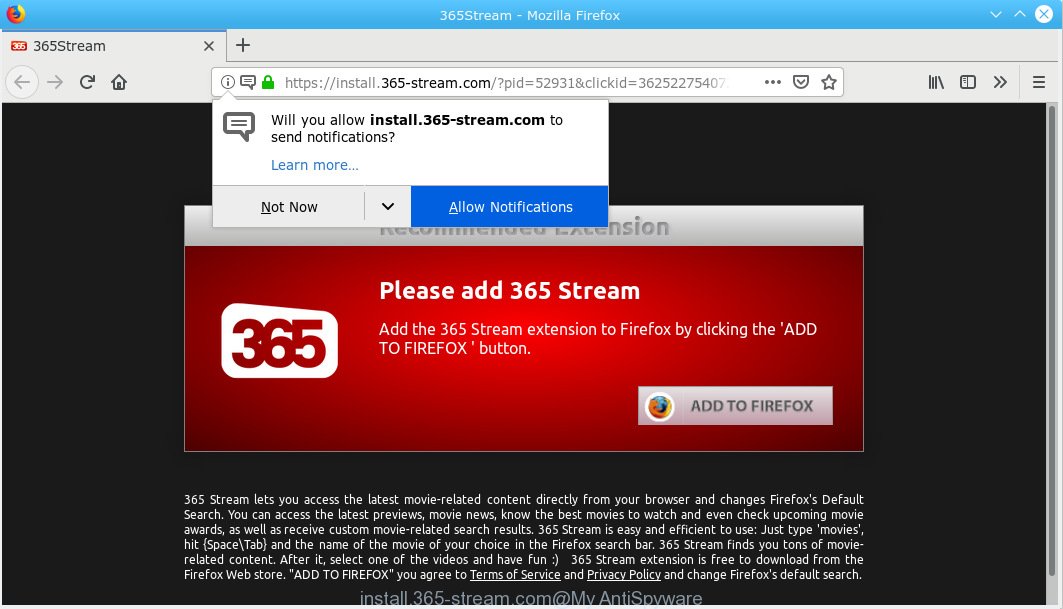Open the Privacy Policy link
This screenshot has height=609, width=1063.
(x=624, y=574)
